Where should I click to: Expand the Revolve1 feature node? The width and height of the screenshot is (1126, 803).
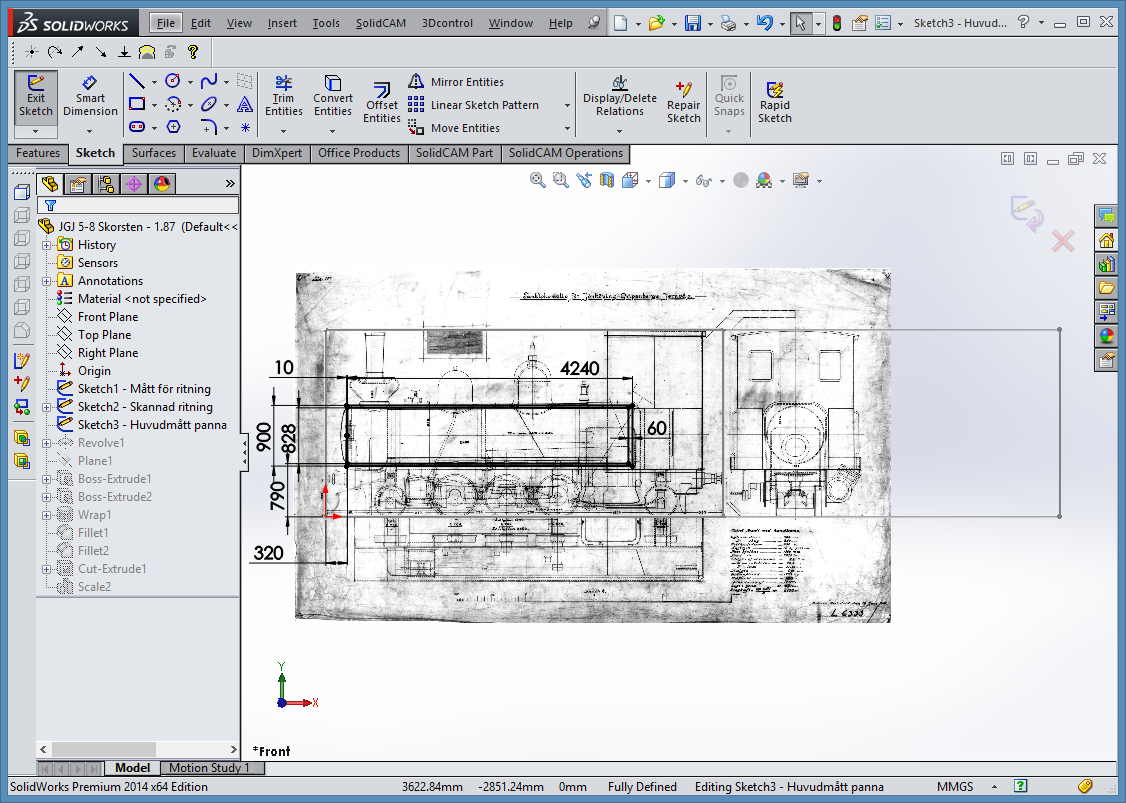(47, 443)
